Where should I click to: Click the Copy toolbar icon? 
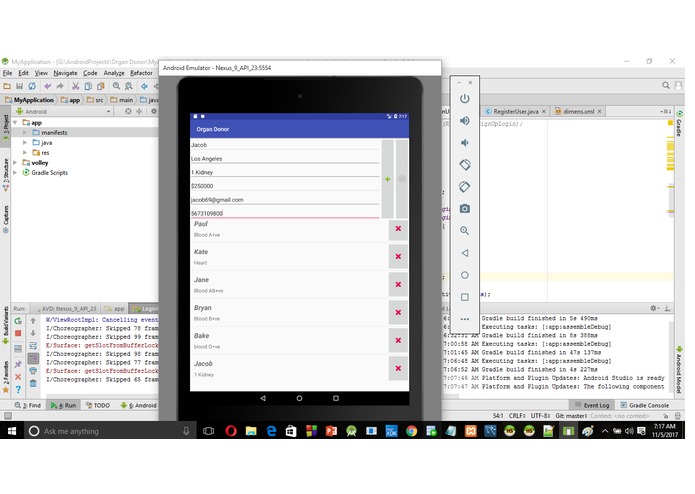click(x=88, y=86)
